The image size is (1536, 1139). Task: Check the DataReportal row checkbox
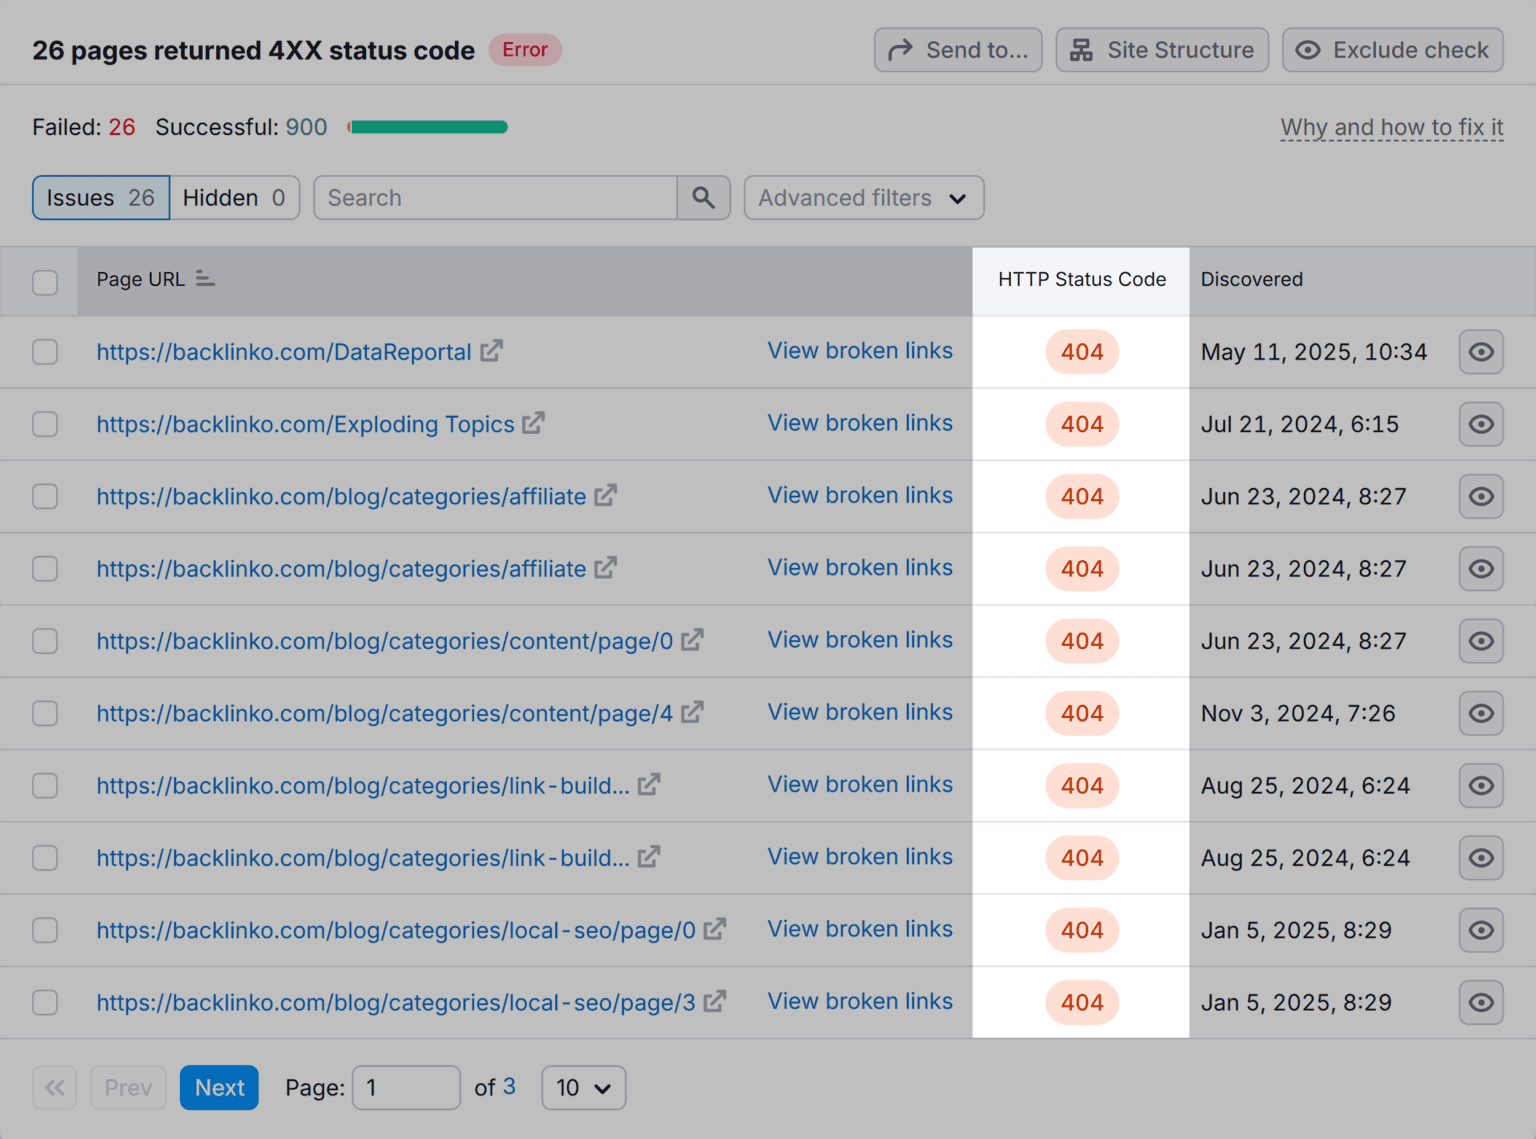(45, 352)
